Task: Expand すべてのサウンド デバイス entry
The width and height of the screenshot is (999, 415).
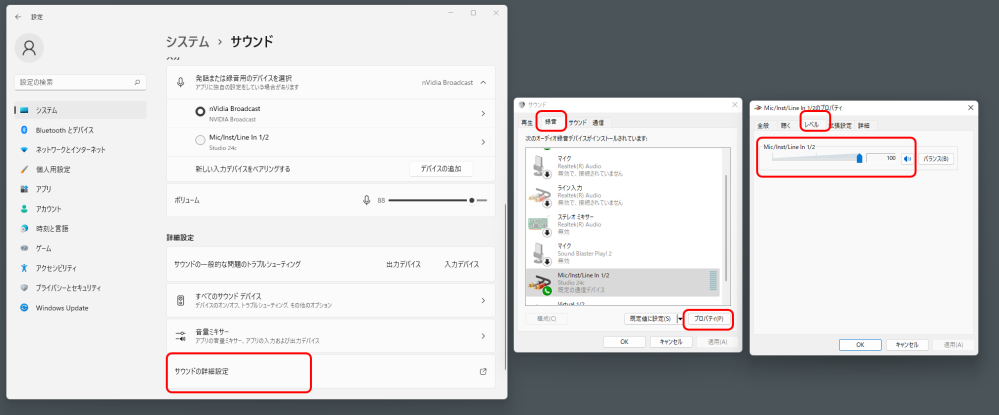Action: [x=483, y=300]
